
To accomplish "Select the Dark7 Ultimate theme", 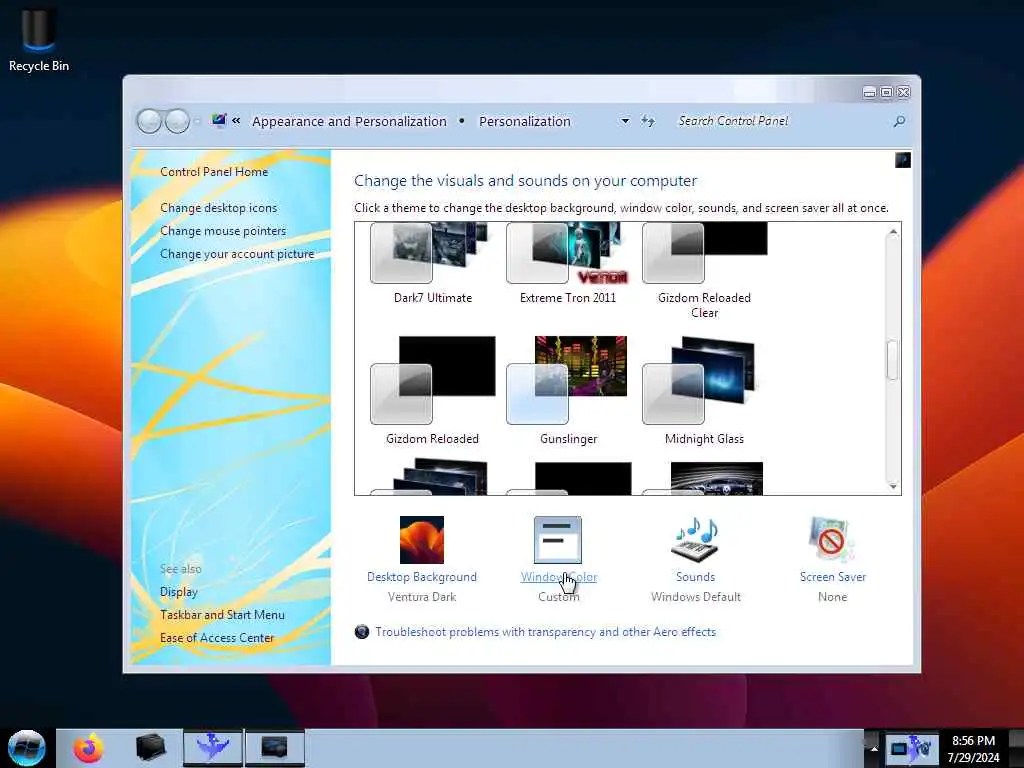I will (x=432, y=263).
